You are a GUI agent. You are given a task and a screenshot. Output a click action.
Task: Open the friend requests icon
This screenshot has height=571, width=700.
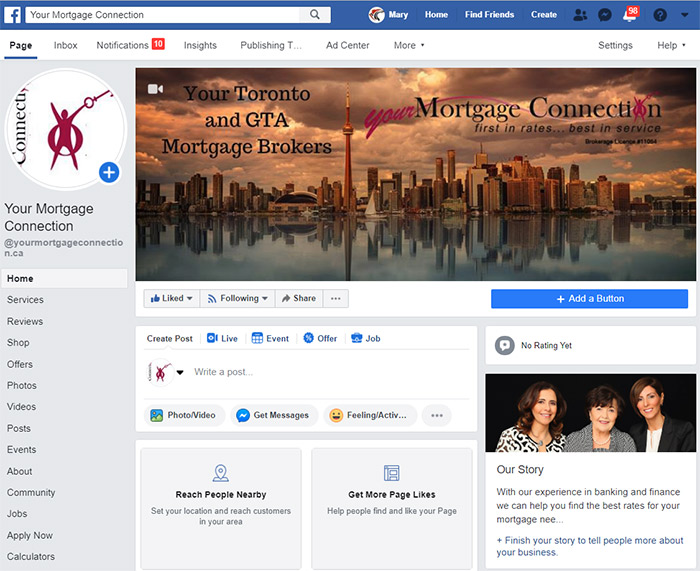(x=580, y=15)
